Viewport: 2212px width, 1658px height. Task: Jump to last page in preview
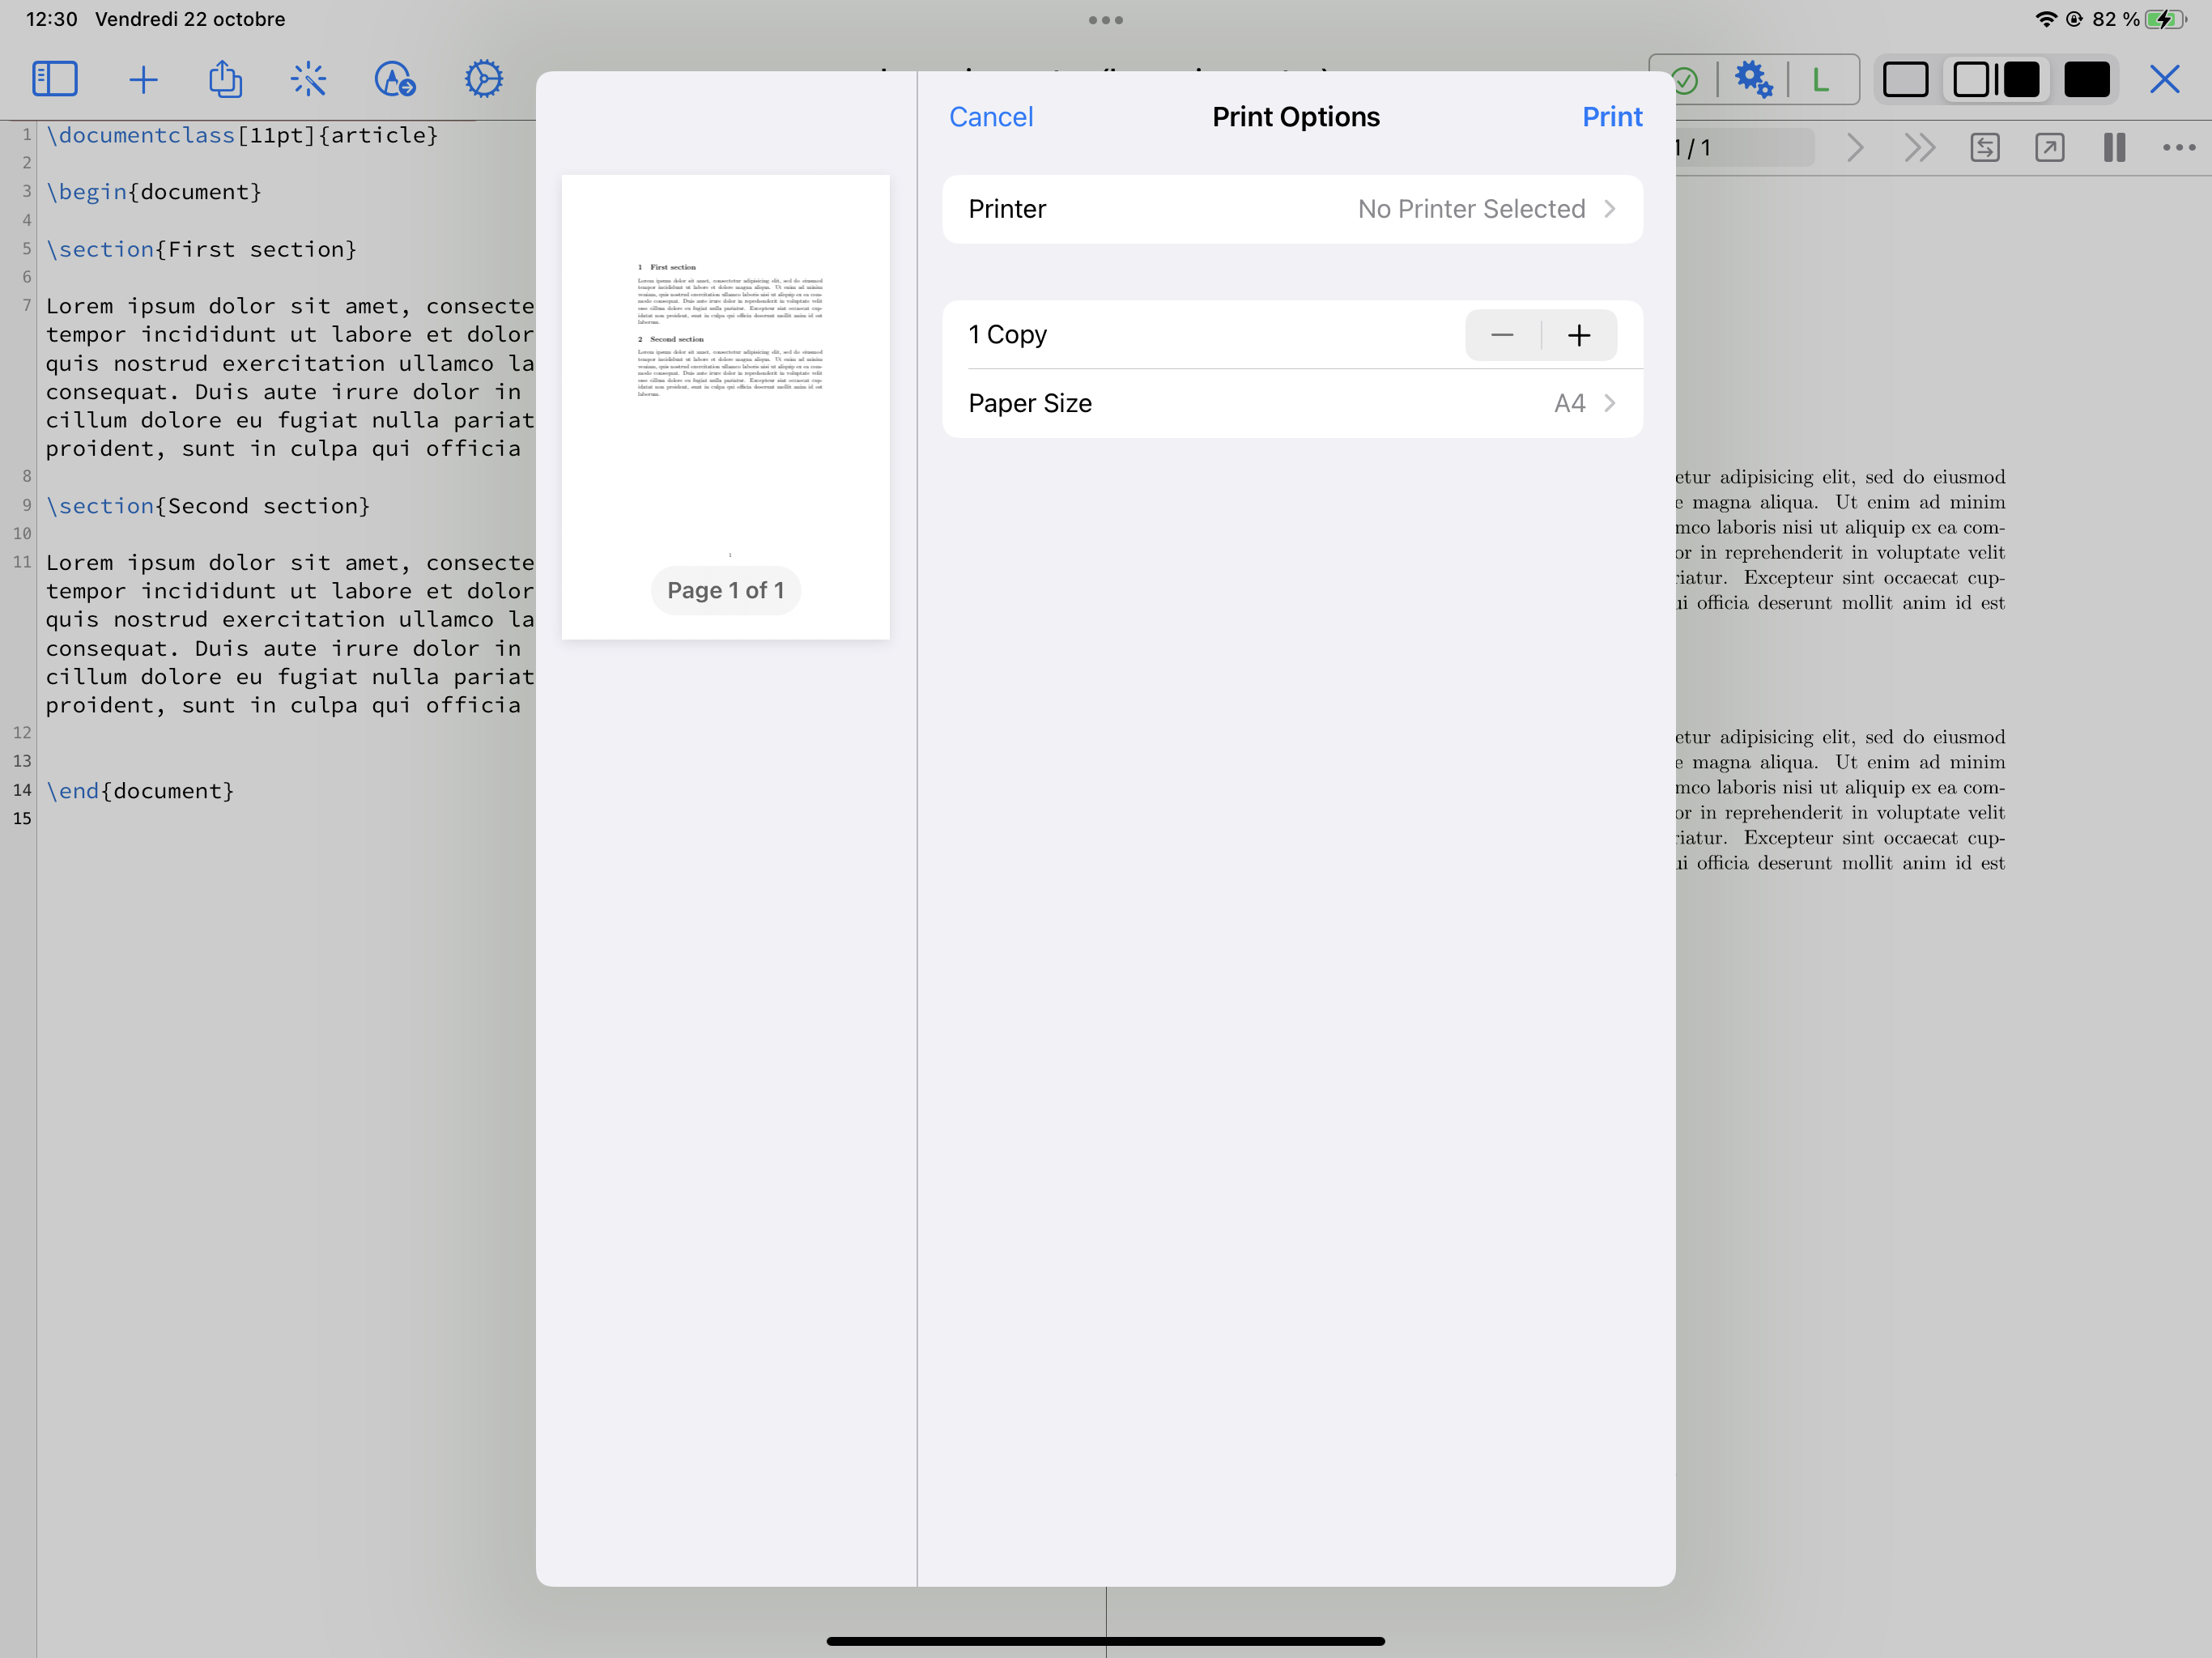pyautogui.click(x=1920, y=148)
